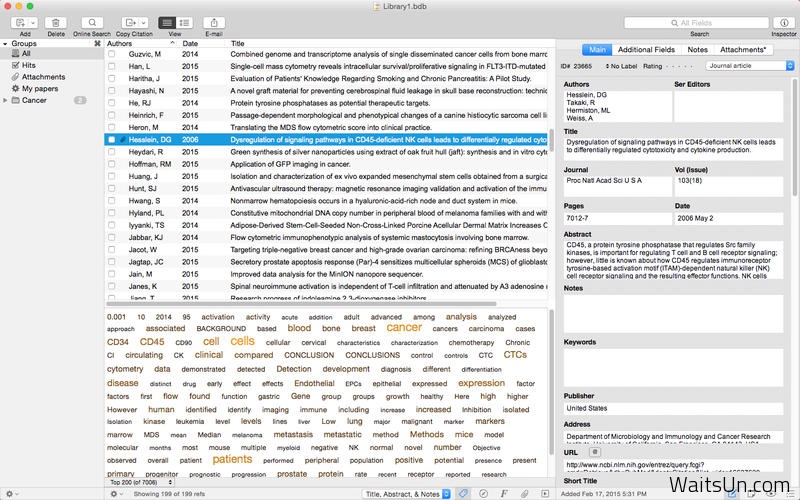Click the word 'cancer' in tag cloud
Image resolution: width=800 pixels, height=500 pixels.
click(x=404, y=328)
